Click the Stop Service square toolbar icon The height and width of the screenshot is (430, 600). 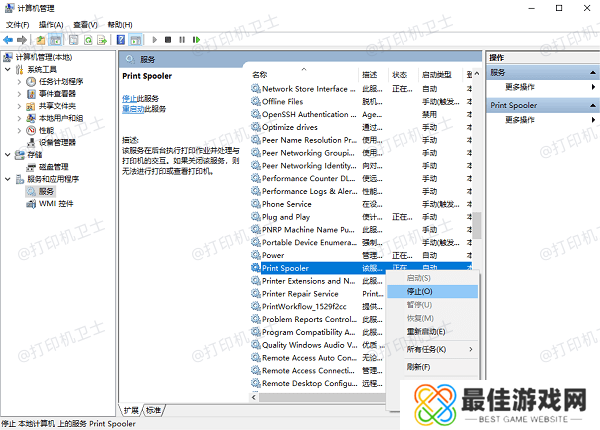[168, 40]
